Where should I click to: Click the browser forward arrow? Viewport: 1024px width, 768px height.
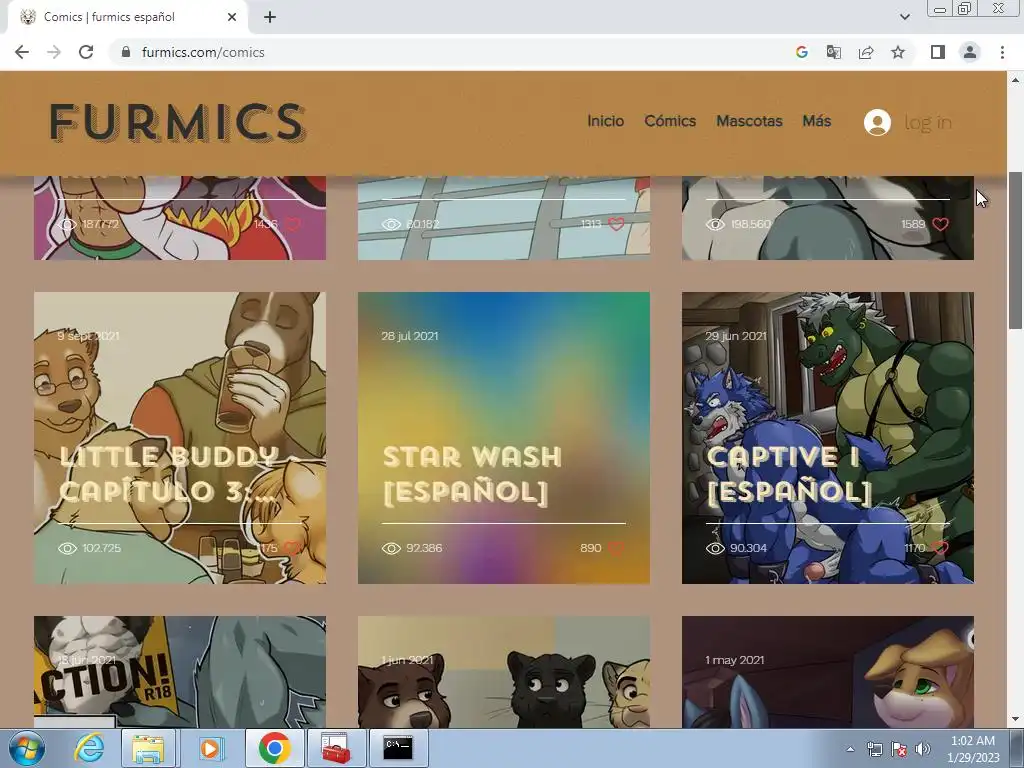click(54, 52)
